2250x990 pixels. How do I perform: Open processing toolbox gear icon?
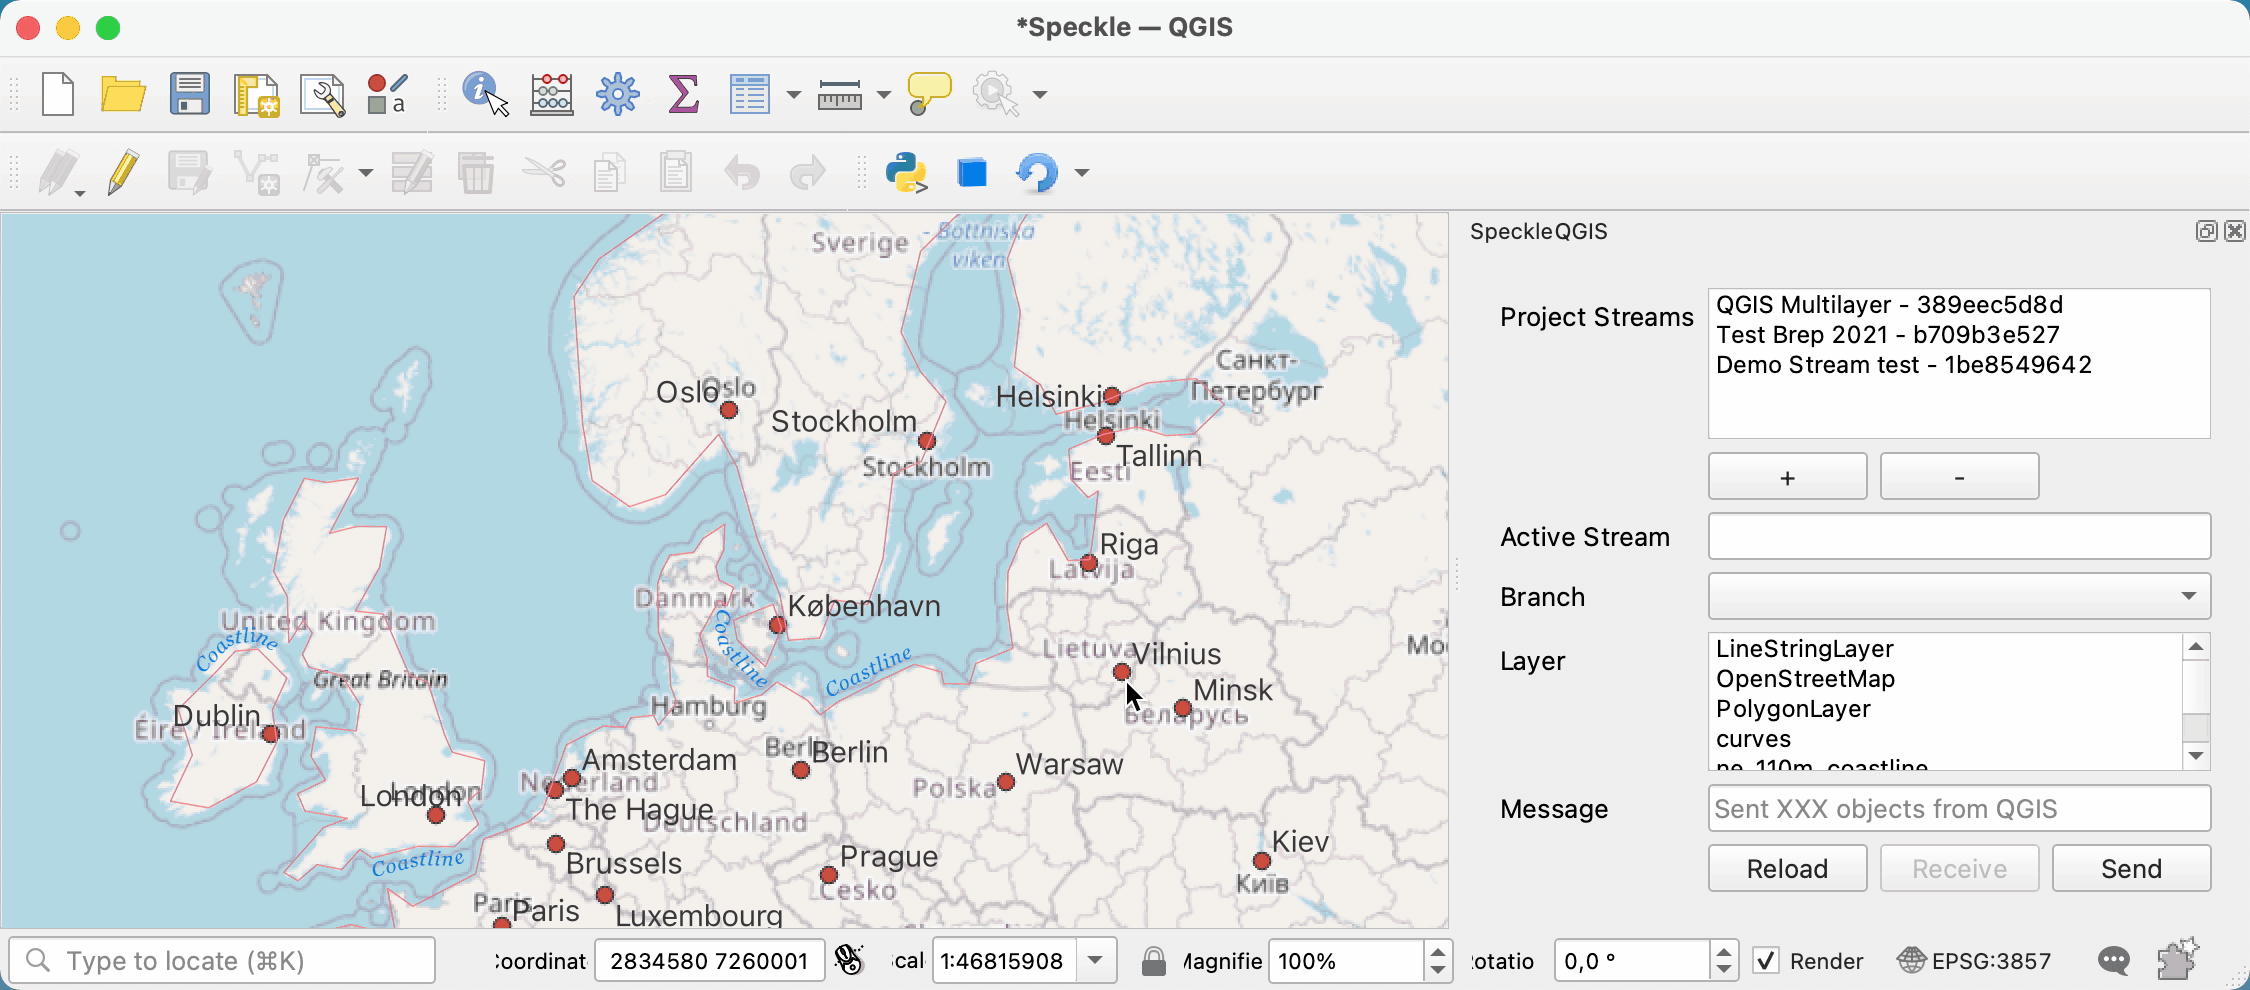point(617,95)
